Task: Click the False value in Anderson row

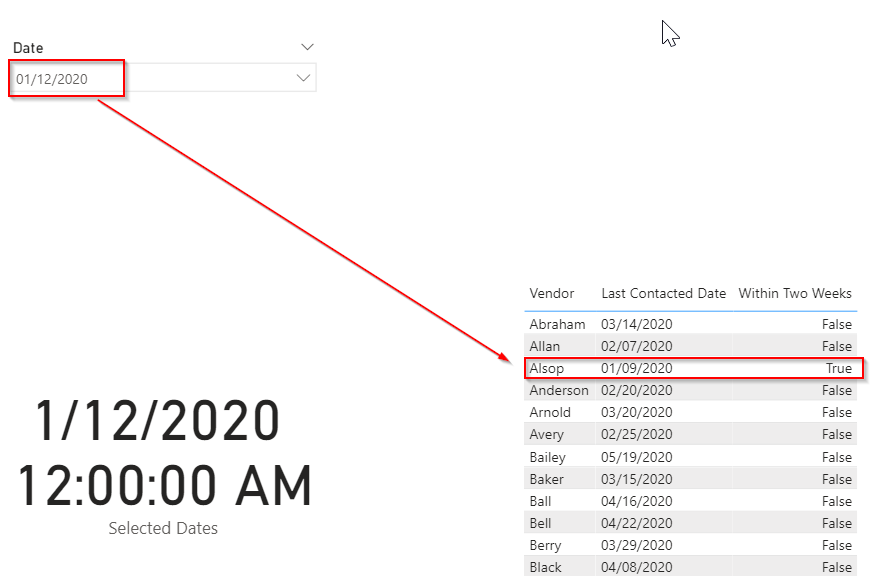Action: click(x=837, y=391)
